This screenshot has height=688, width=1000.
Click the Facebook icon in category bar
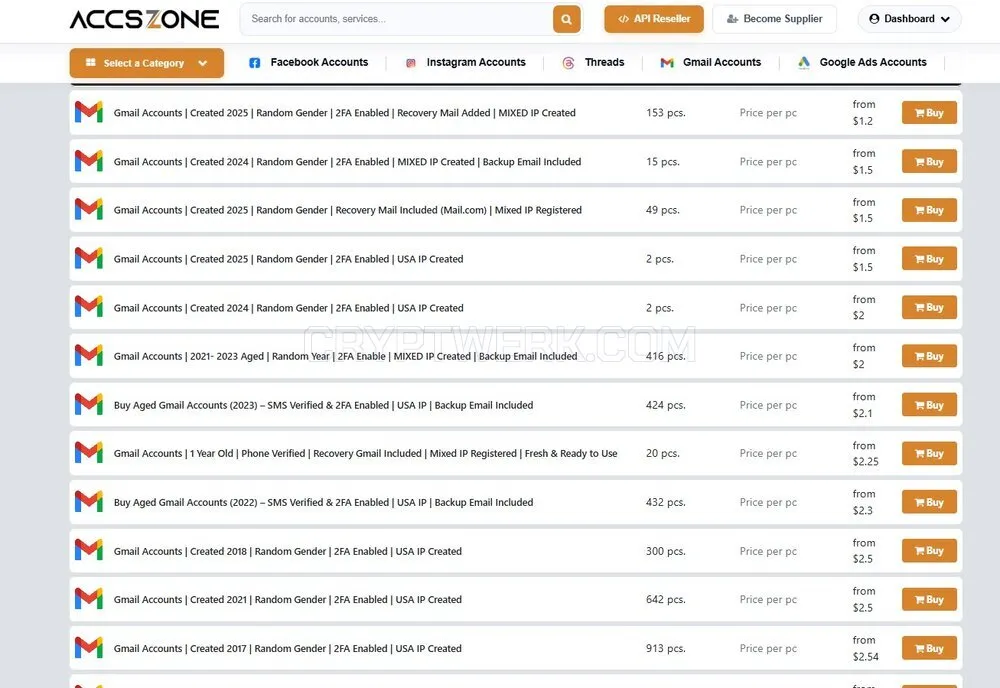(254, 62)
